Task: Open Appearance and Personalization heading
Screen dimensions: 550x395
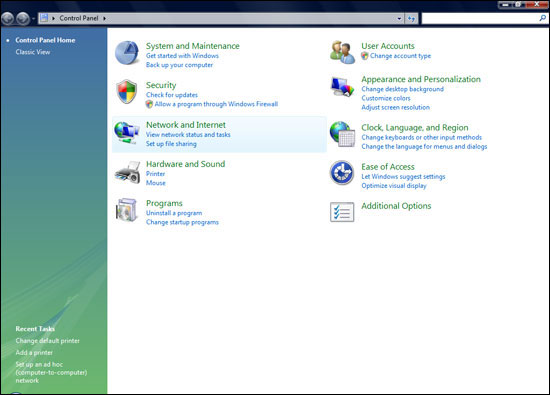Action: pyautogui.click(x=421, y=79)
